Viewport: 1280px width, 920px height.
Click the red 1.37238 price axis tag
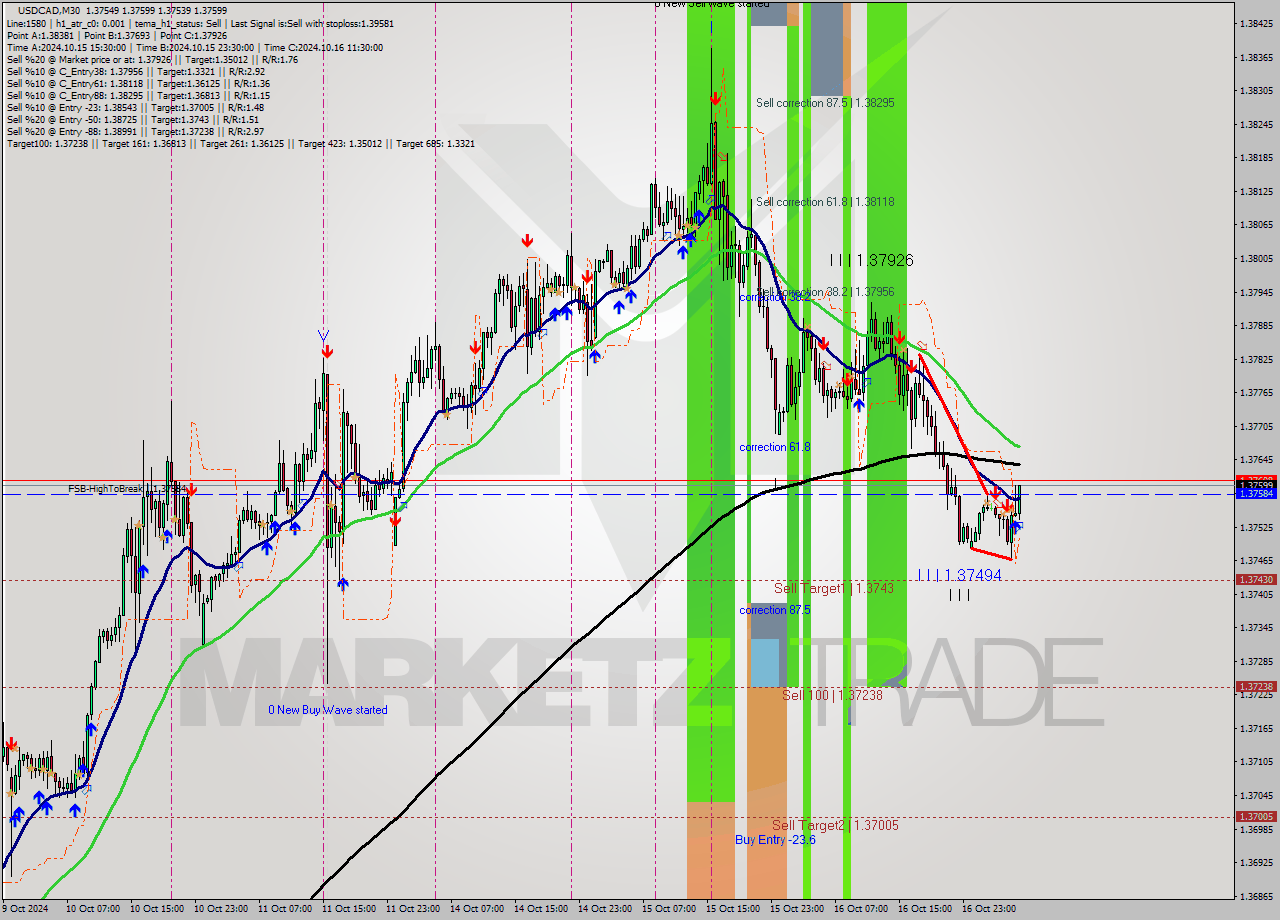[1256, 687]
